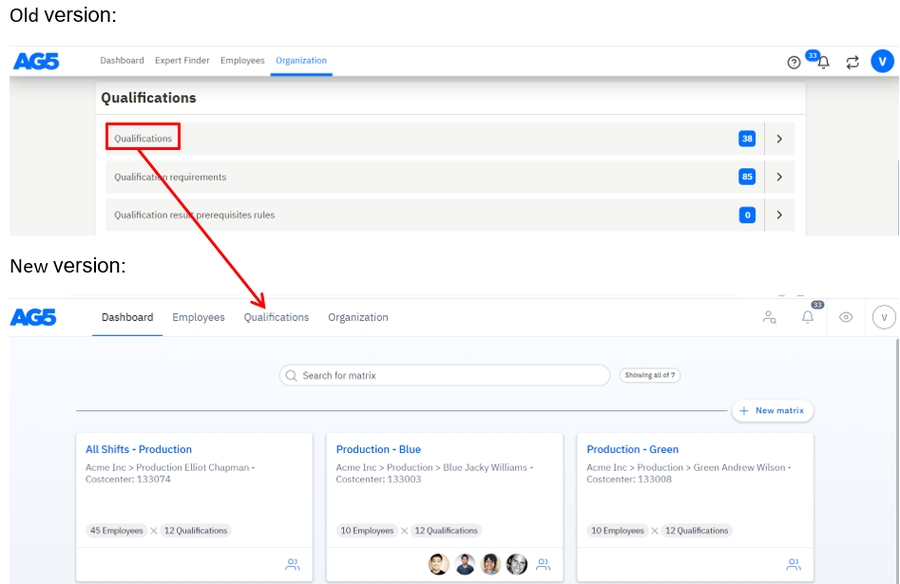
Task: Click the person search icon in new header
Action: coord(769,317)
